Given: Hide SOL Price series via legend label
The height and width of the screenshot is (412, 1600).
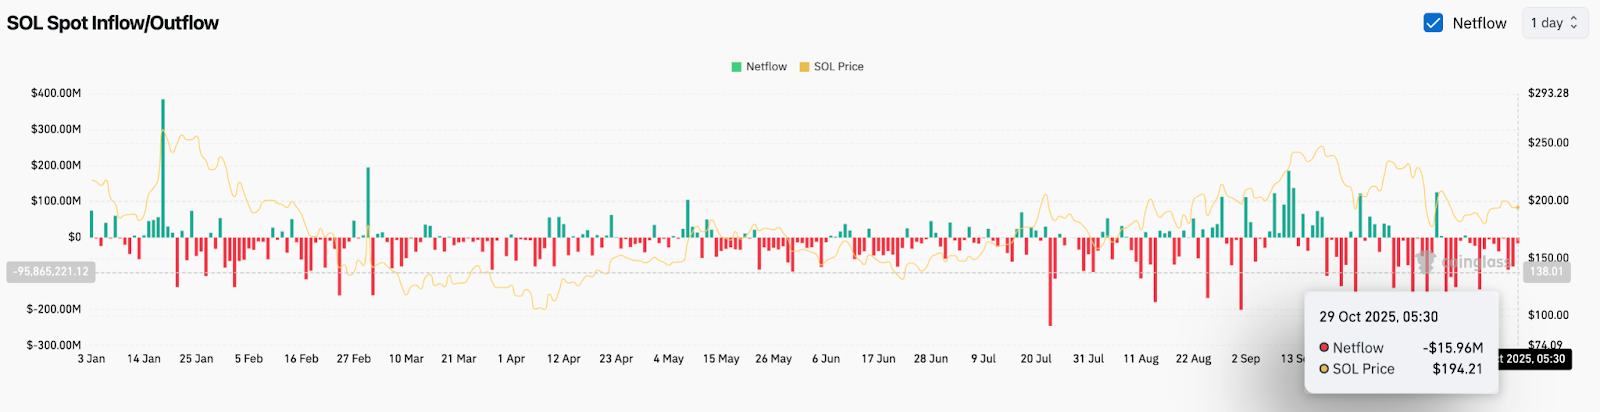Looking at the screenshot, I should tap(838, 67).
